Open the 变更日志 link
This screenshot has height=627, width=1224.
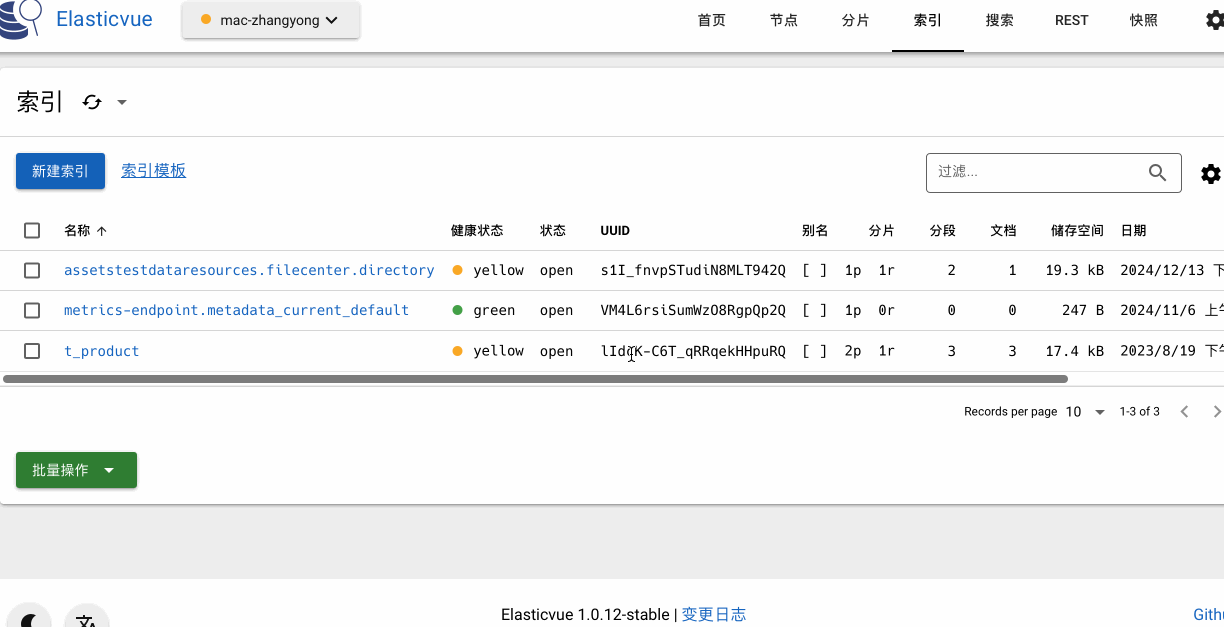[713, 614]
